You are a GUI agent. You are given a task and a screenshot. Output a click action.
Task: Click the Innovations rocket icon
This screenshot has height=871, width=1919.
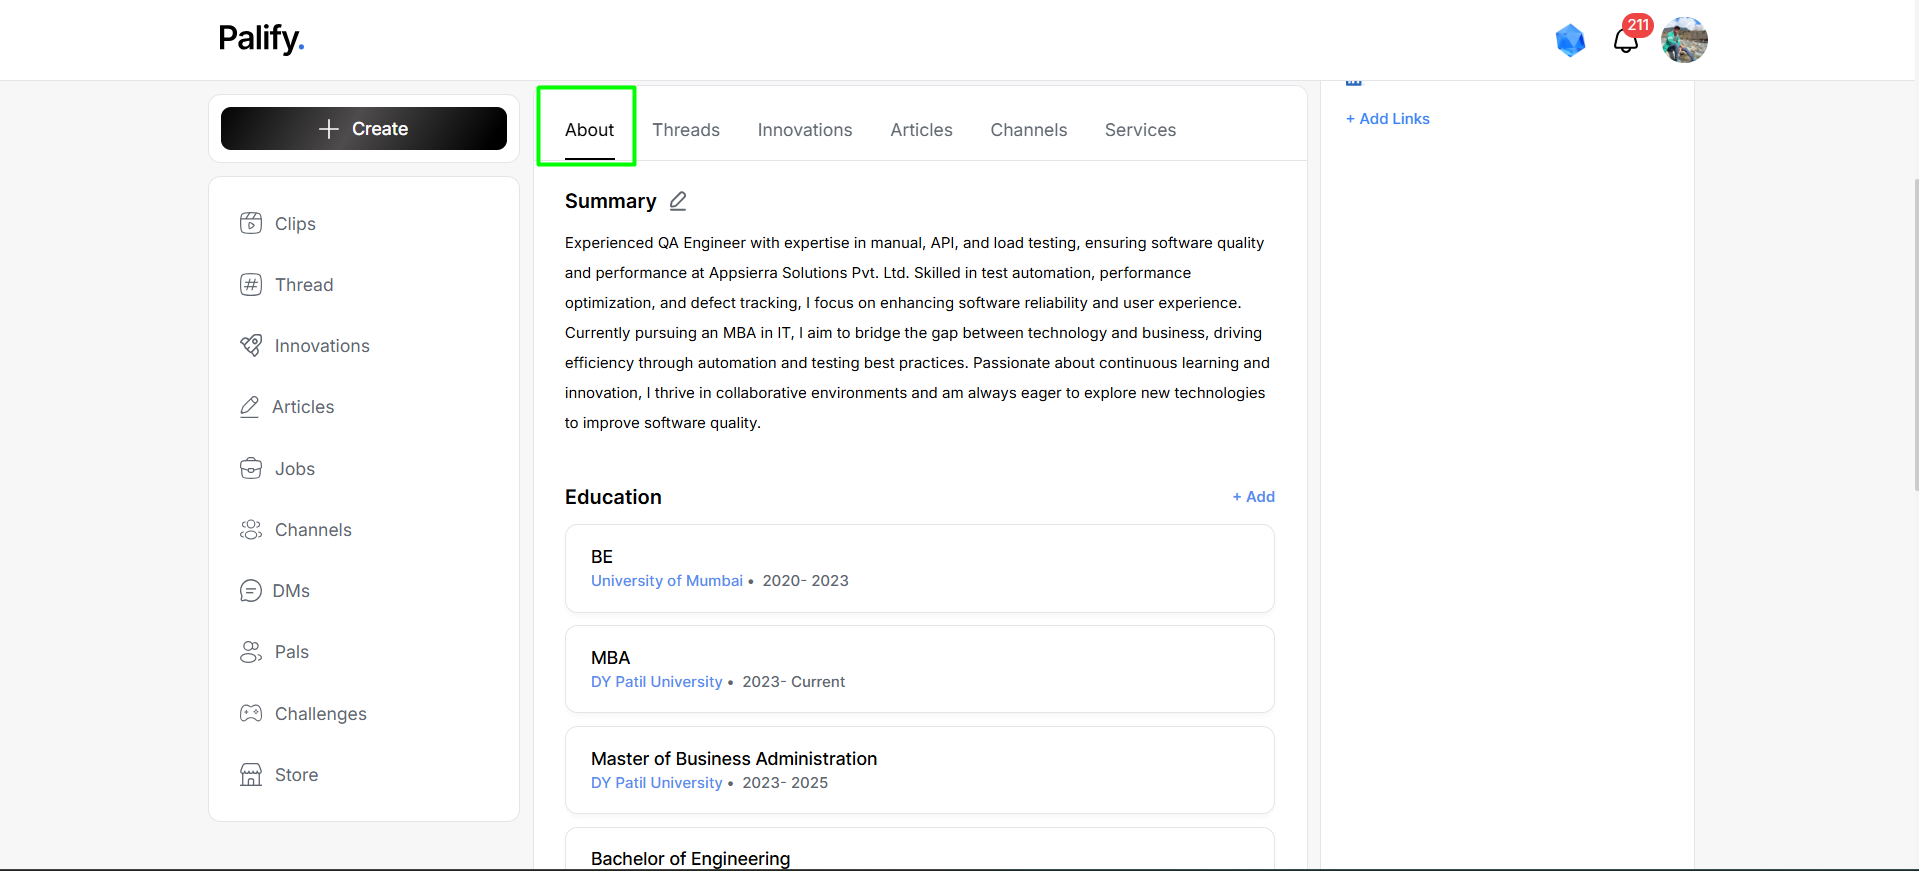point(251,345)
